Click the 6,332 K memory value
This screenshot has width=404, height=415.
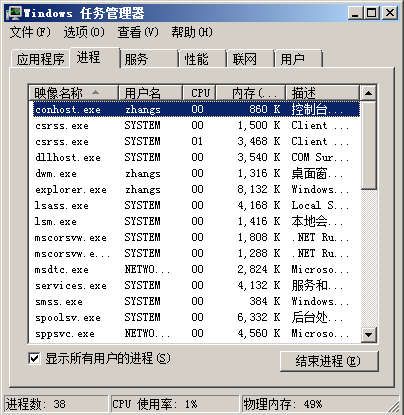pos(259,317)
